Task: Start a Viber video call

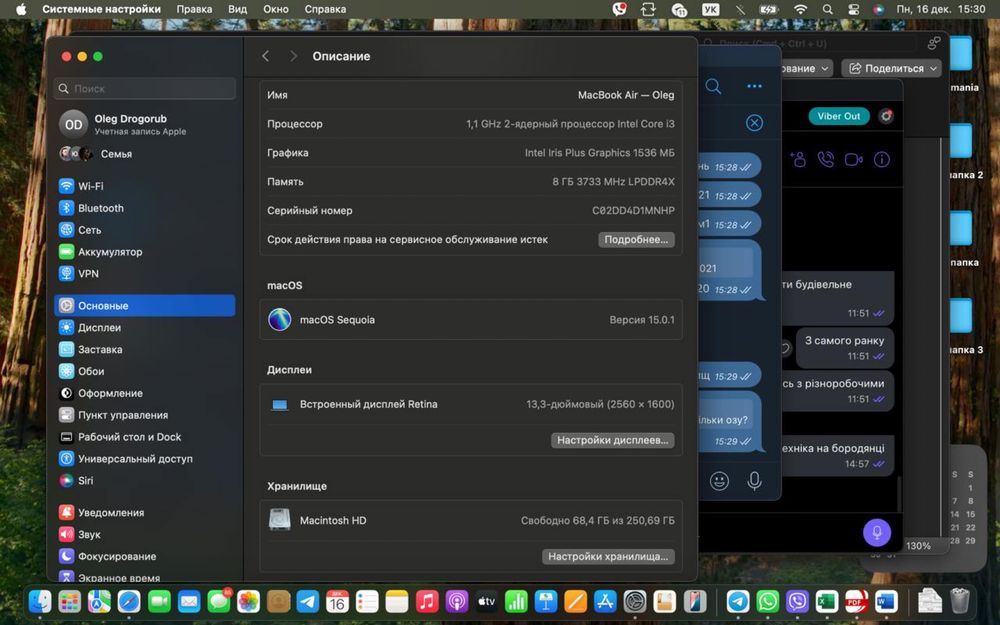Action: [x=853, y=159]
